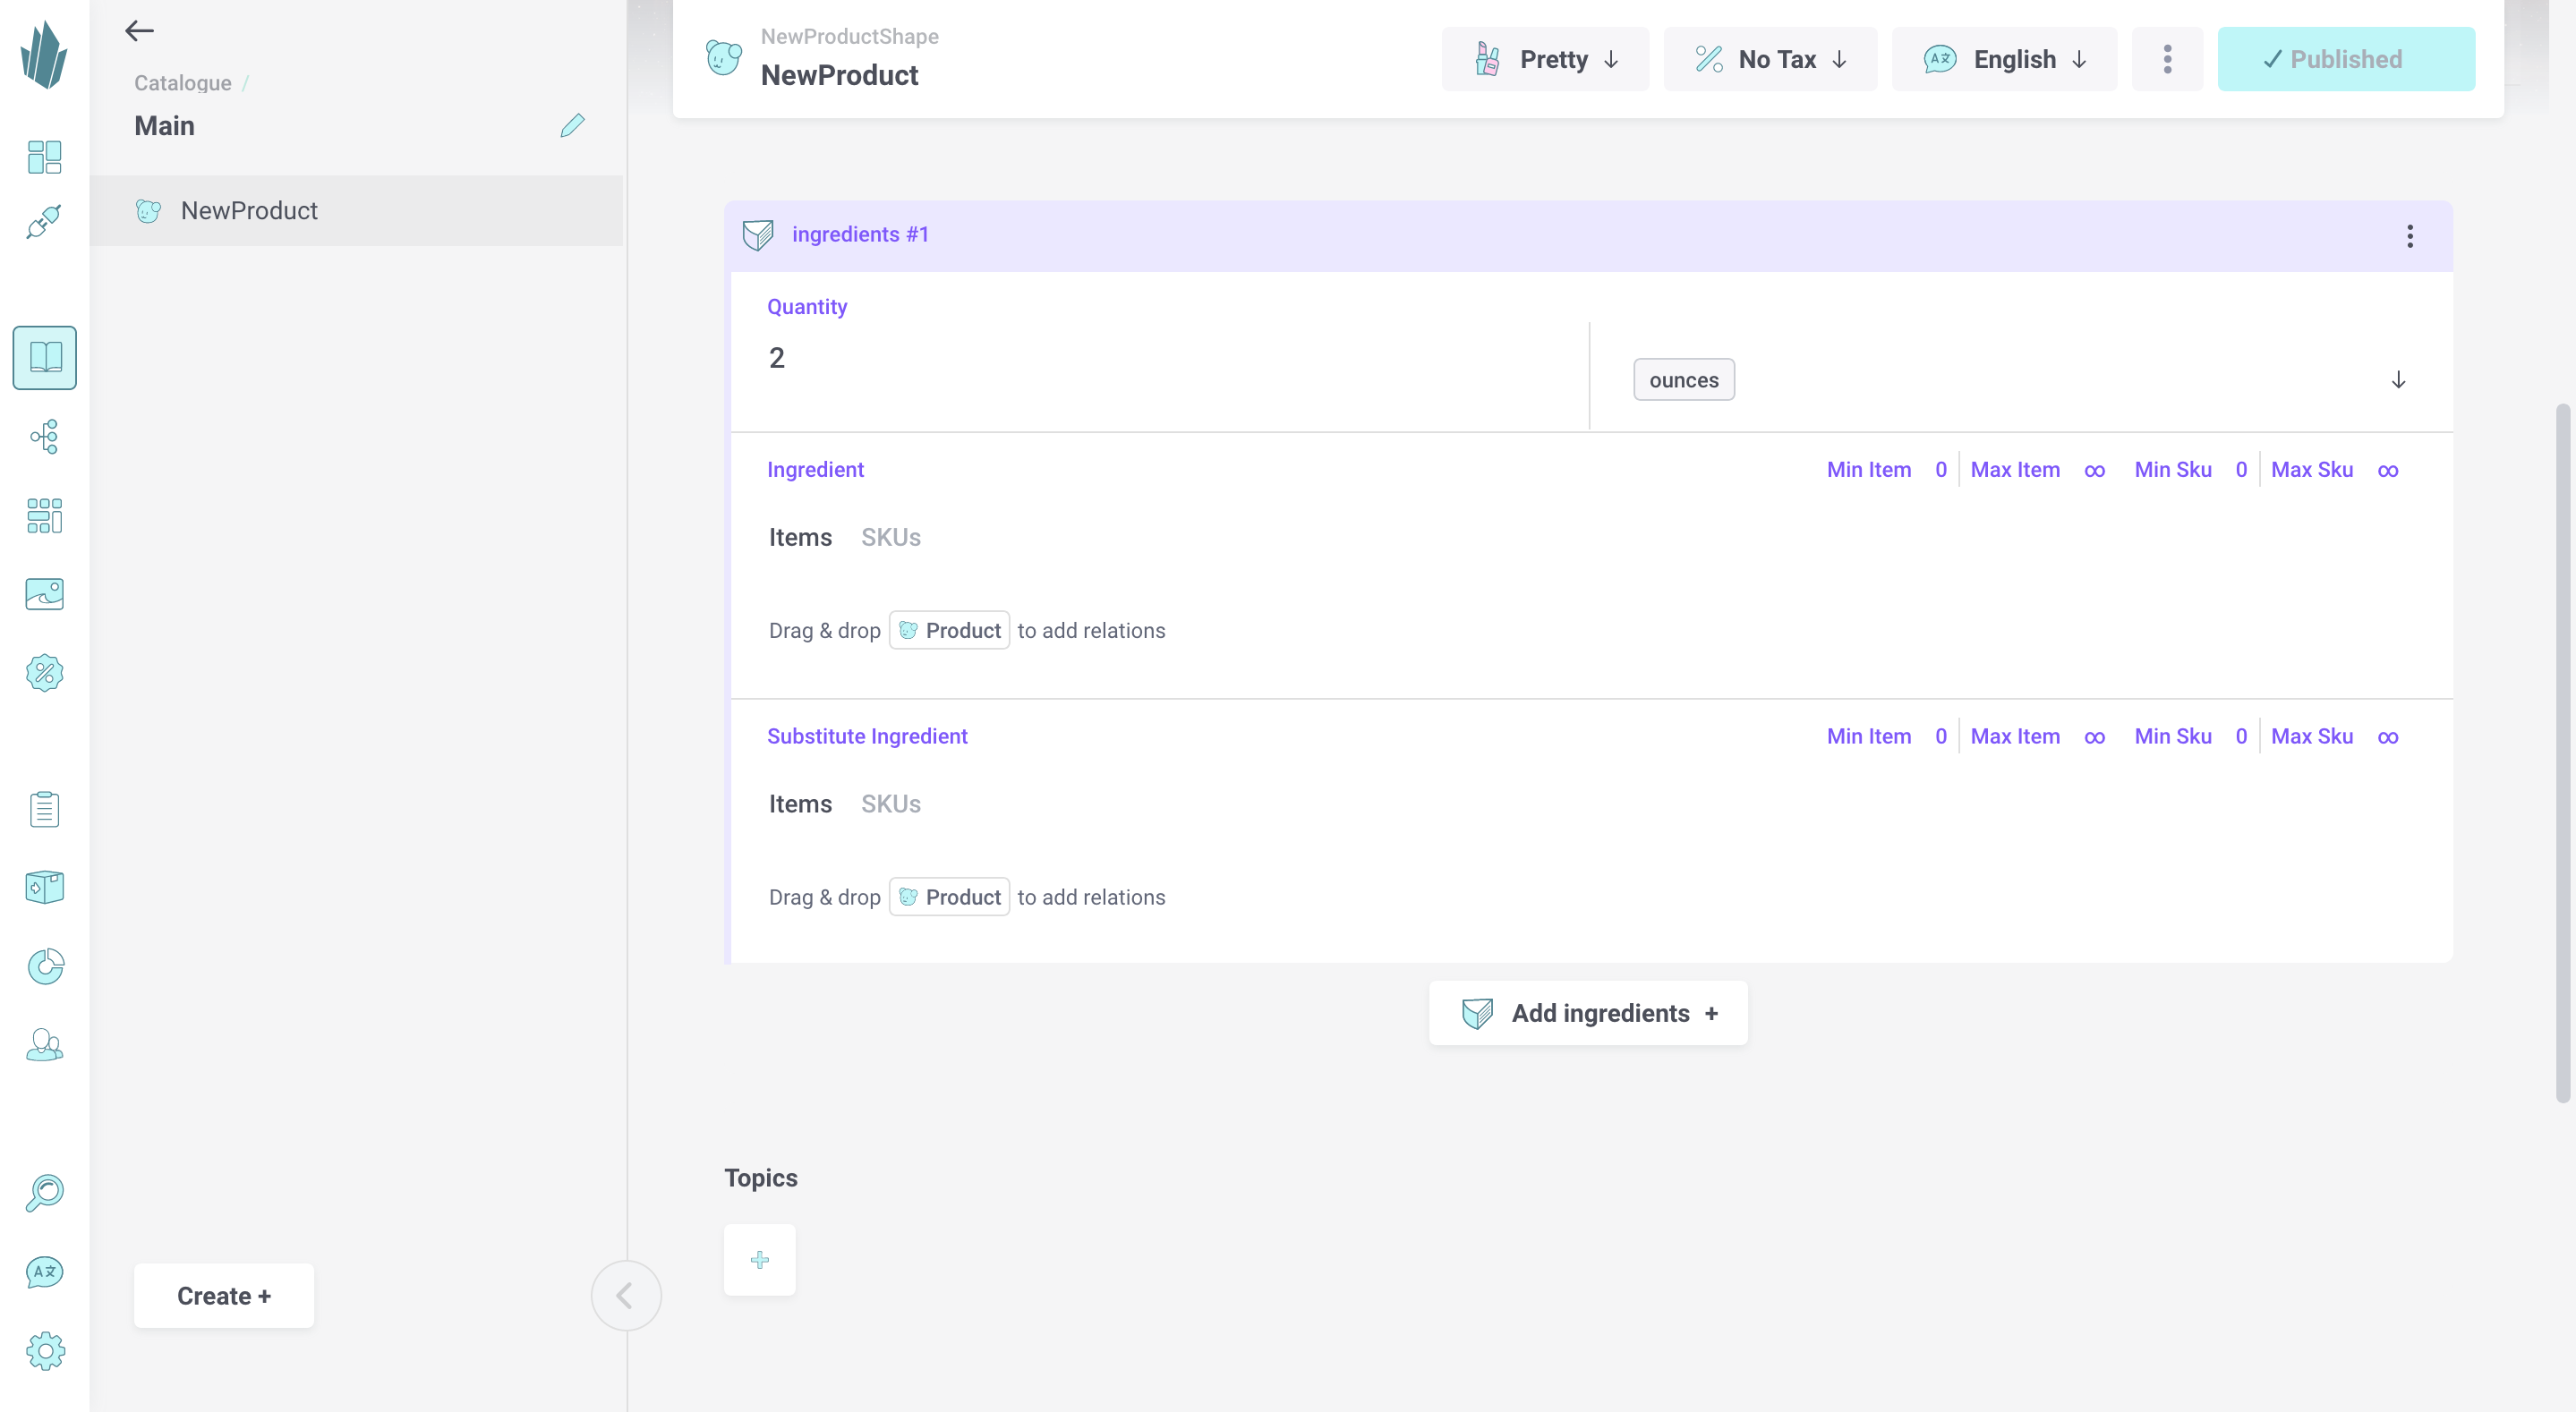
Task: Select Items tab under Substitute Ingredient
Action: (800, 804)
